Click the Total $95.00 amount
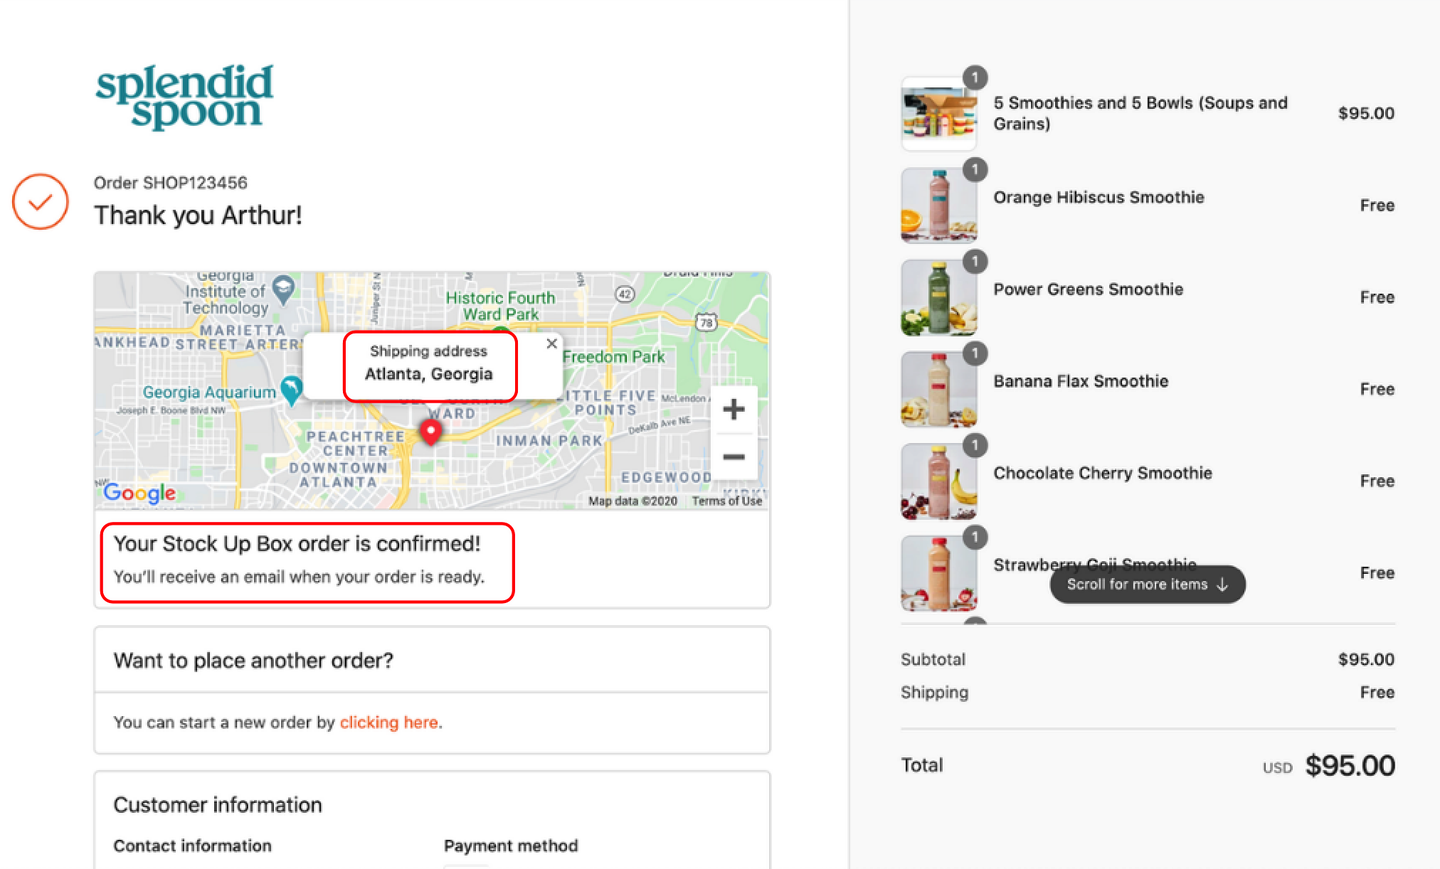This screenshot has width=1440, height=869. [x=1349, y=765]
